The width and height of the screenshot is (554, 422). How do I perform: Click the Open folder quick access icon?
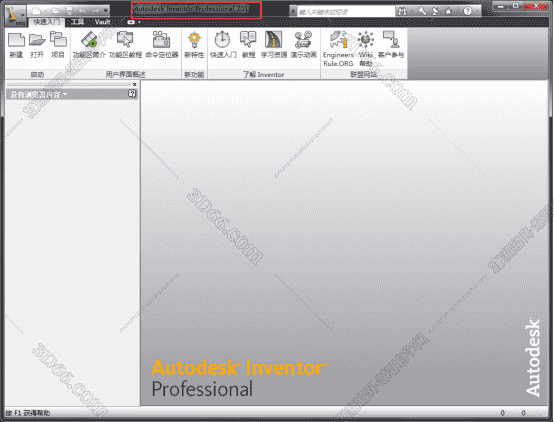point(55,11)
